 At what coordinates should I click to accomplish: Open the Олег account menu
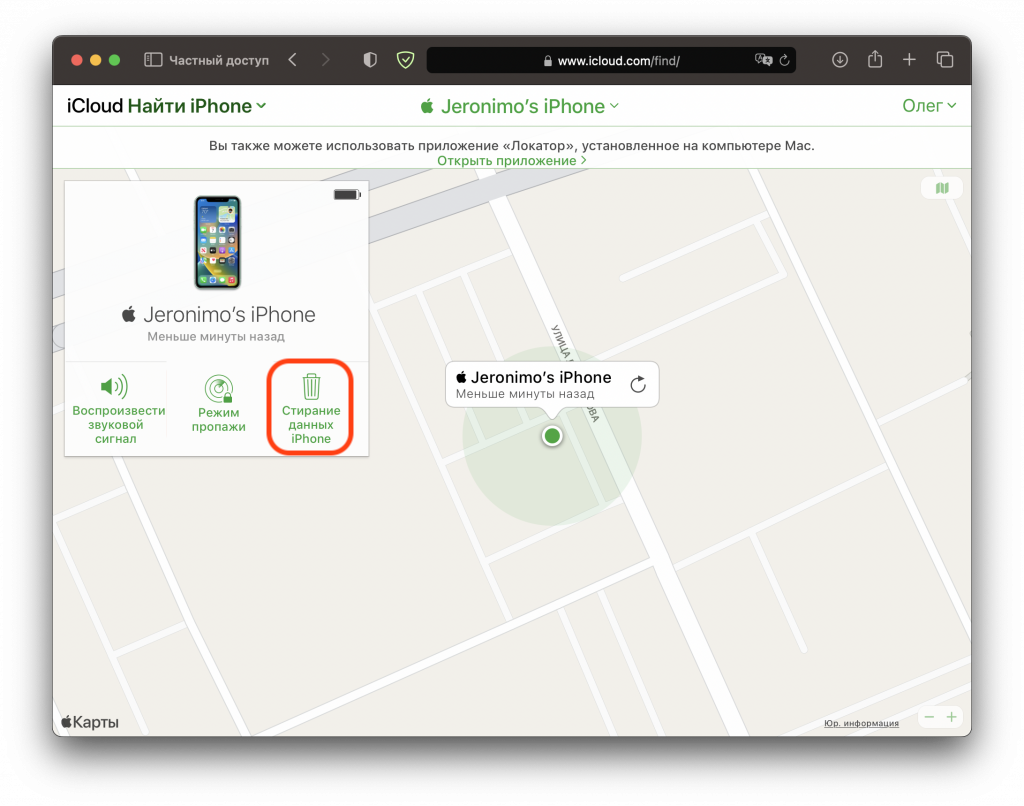(x=929, y=106)
